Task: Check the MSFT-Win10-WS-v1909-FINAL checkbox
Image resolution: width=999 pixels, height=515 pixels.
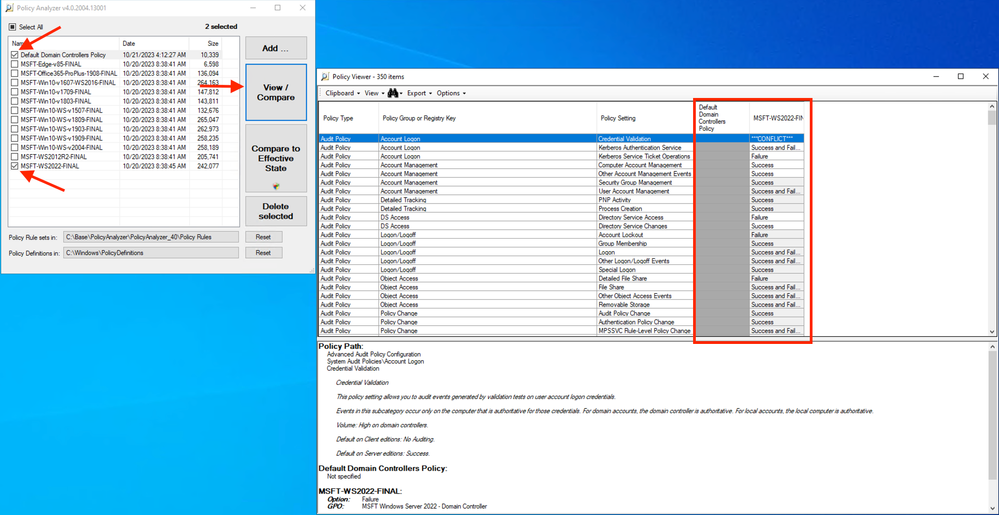Action: click(15, 138)
